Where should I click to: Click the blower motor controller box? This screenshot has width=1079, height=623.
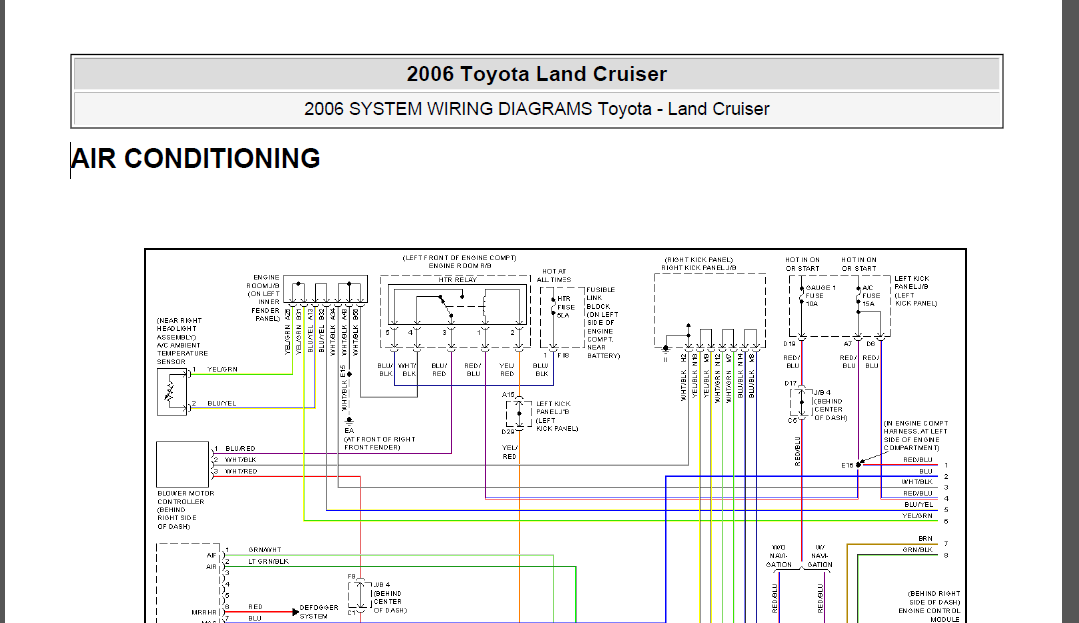coord(182,465)
